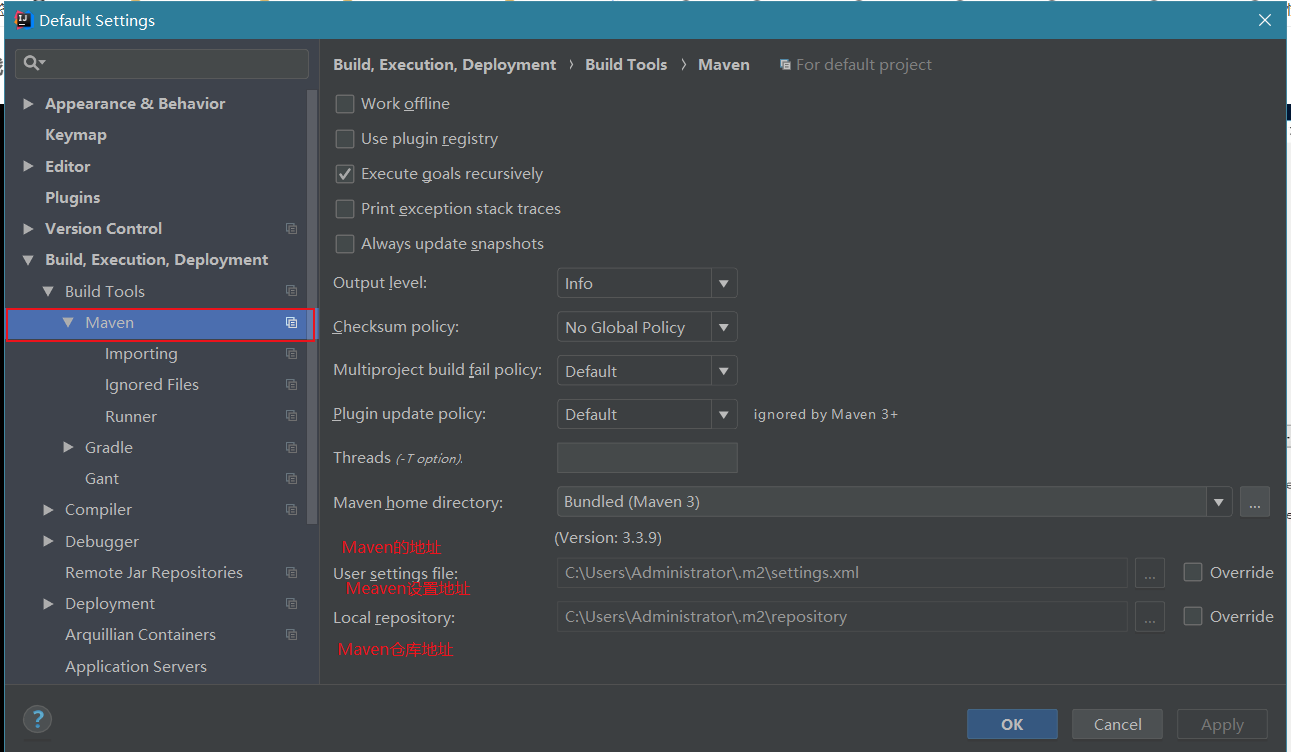Click the Build Tools breadcrumb

[626, 65]
